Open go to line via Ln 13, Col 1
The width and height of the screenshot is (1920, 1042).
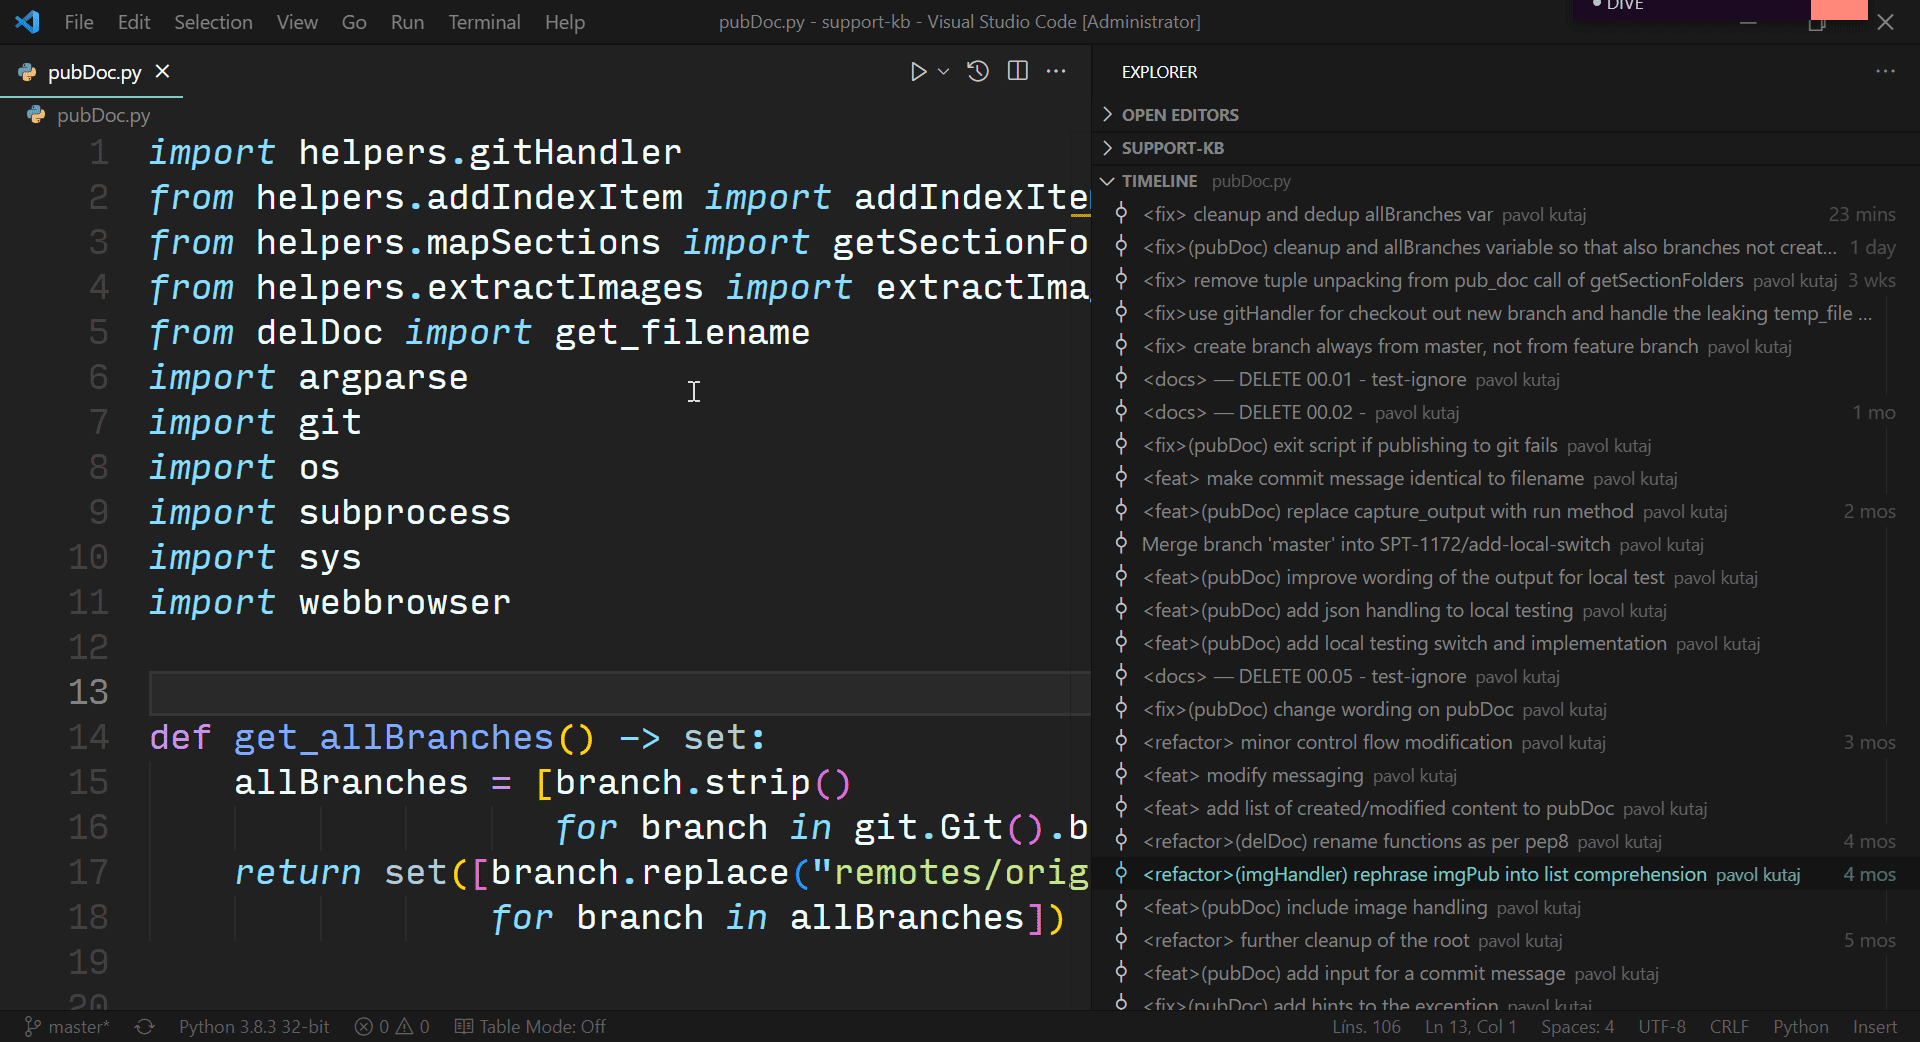point(1469,1026)
